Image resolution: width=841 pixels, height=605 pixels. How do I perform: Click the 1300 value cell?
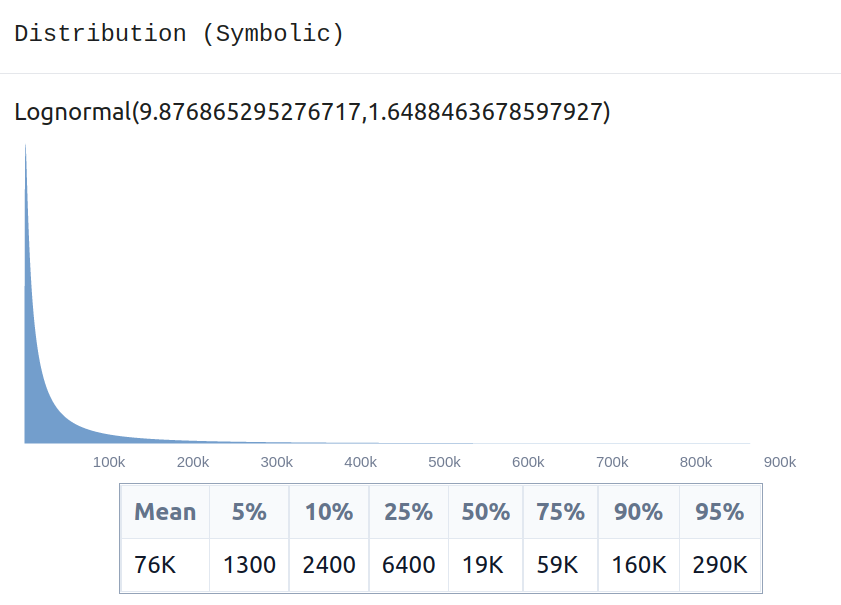[249, 565]
